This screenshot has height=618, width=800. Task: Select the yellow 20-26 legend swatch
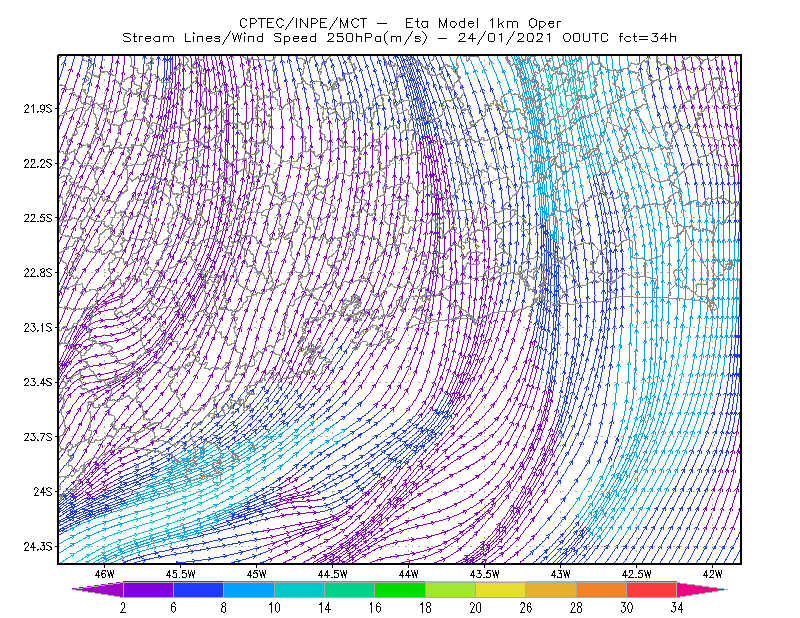(x=501, y=589)
